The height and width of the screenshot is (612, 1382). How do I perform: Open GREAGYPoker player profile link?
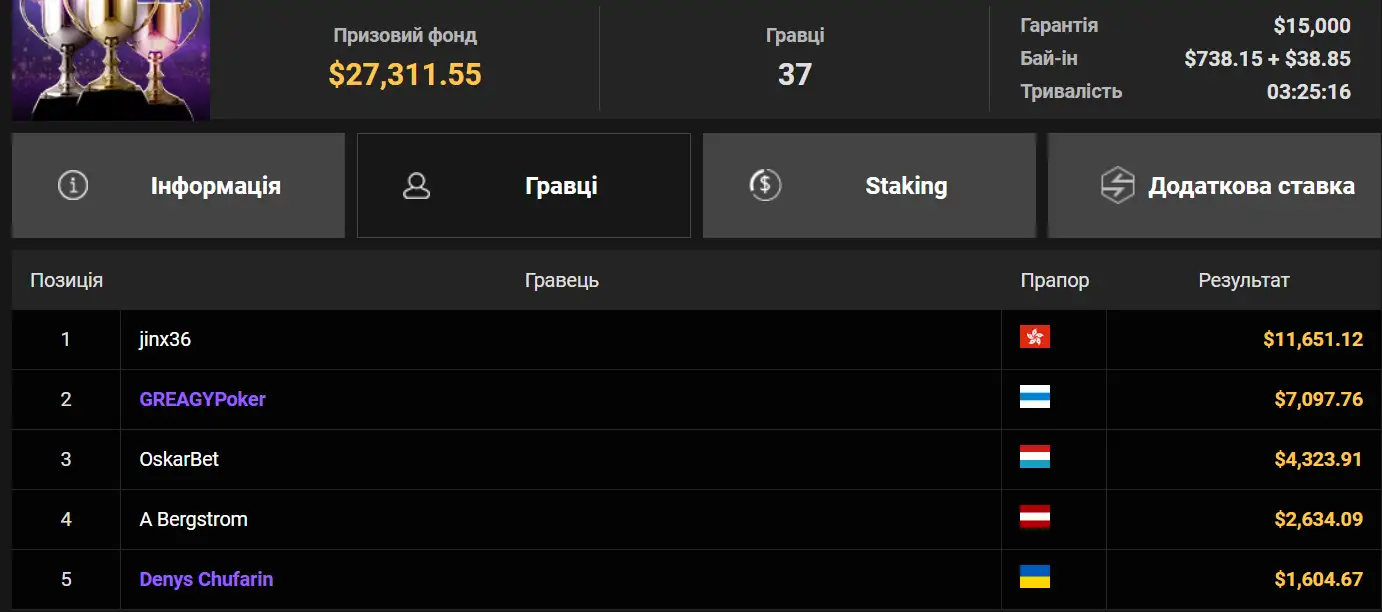coord(203,400)
